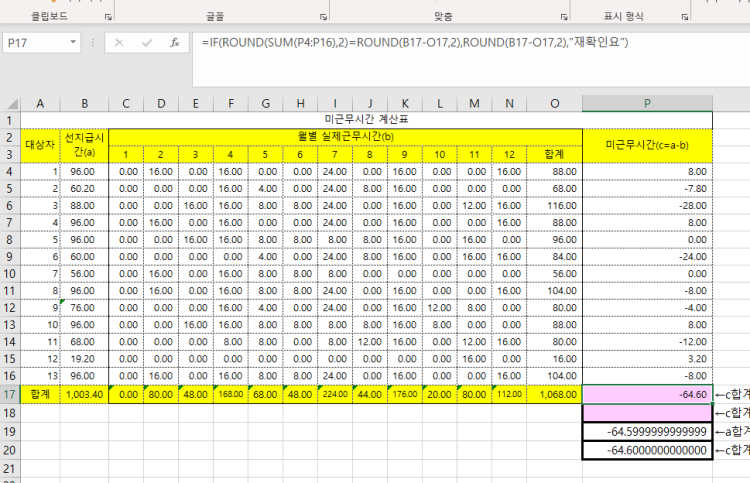Click the 합계 label in row 17
Image resolution: width=750 pixels, height=483 pixels.
[41, 394]
